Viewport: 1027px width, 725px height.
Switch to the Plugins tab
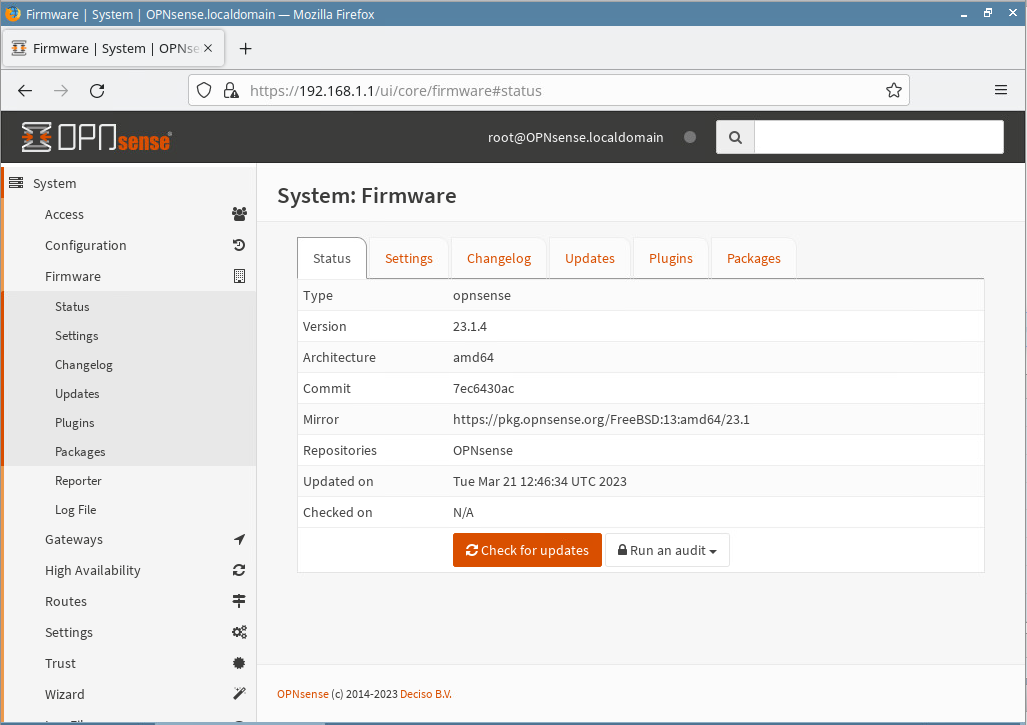670,258
